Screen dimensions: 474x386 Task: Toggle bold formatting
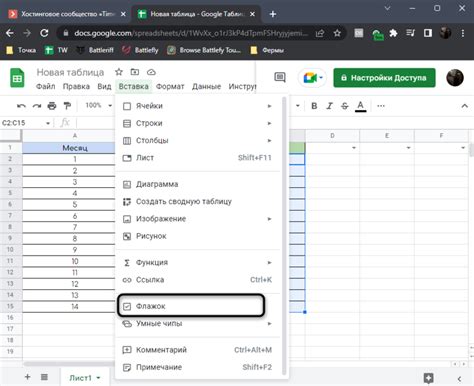click(x=314, y=106)
